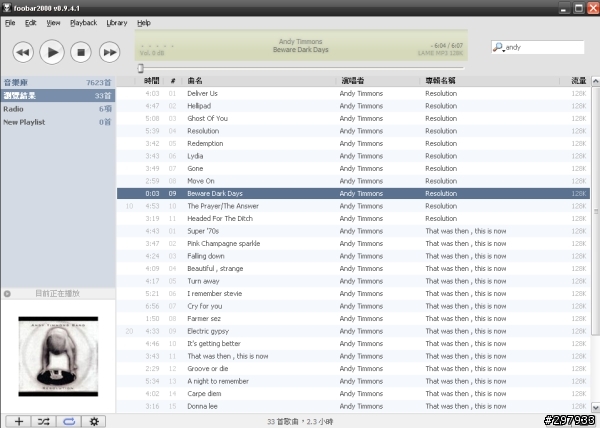The width and height of the screenshot is (600, 428).
Task: Click the 33 songs status bar text
Action: (300, 421)
